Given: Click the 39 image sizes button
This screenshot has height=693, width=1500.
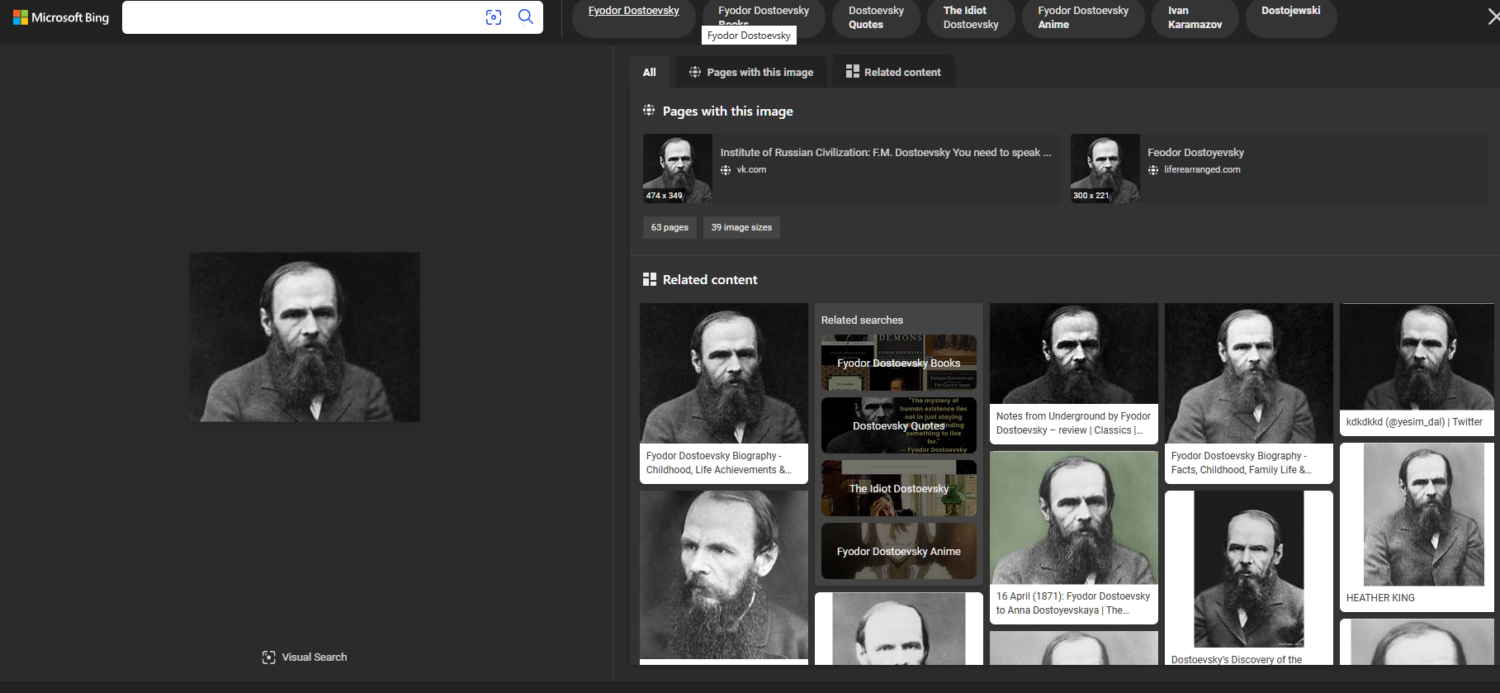Looking at the screenshot, I should [741, 227].
